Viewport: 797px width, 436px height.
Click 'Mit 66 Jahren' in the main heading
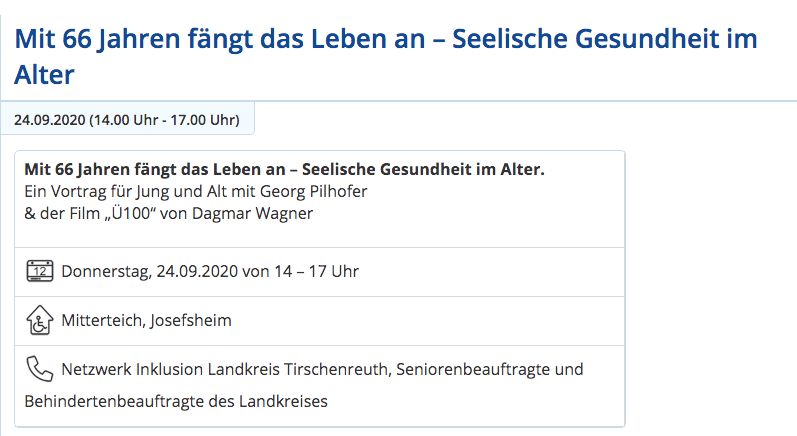tap(97, 39)
